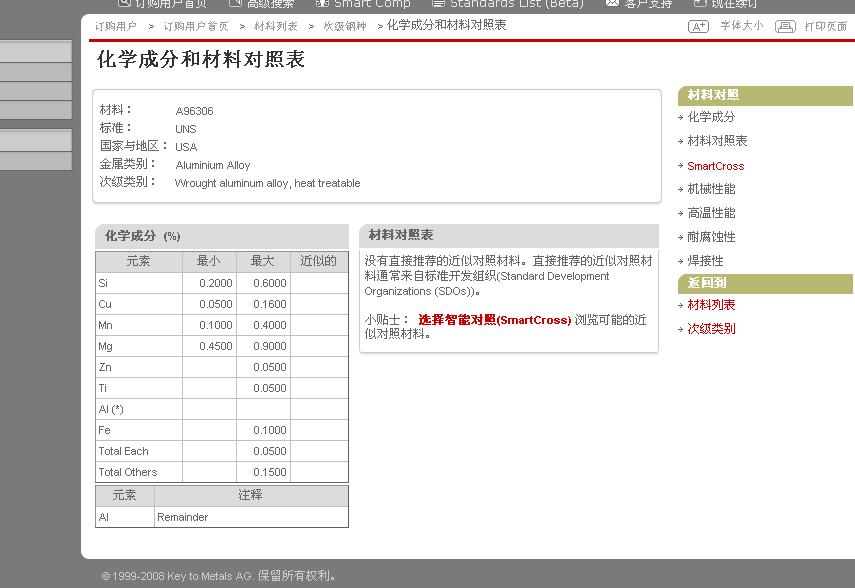The height and width of the screenshot is (588, 855).
Task: Select the Ti element cell
Action: click(x=139, y=388)
